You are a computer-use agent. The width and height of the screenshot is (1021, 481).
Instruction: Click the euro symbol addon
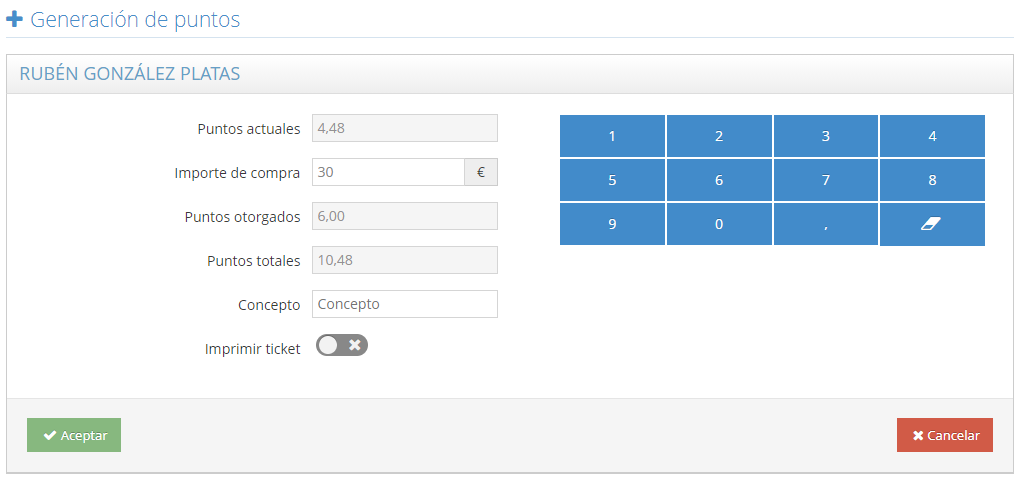click(x=481, y=172)
